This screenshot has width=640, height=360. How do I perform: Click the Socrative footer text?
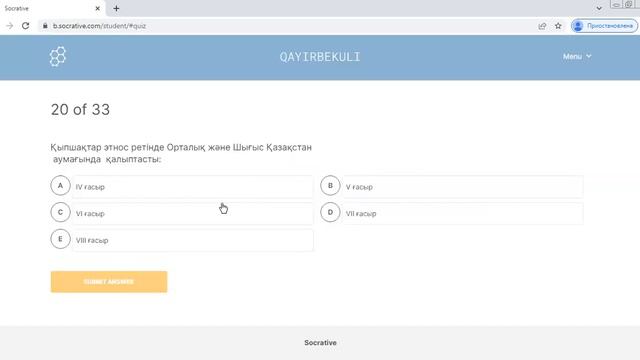click(320, 342)
